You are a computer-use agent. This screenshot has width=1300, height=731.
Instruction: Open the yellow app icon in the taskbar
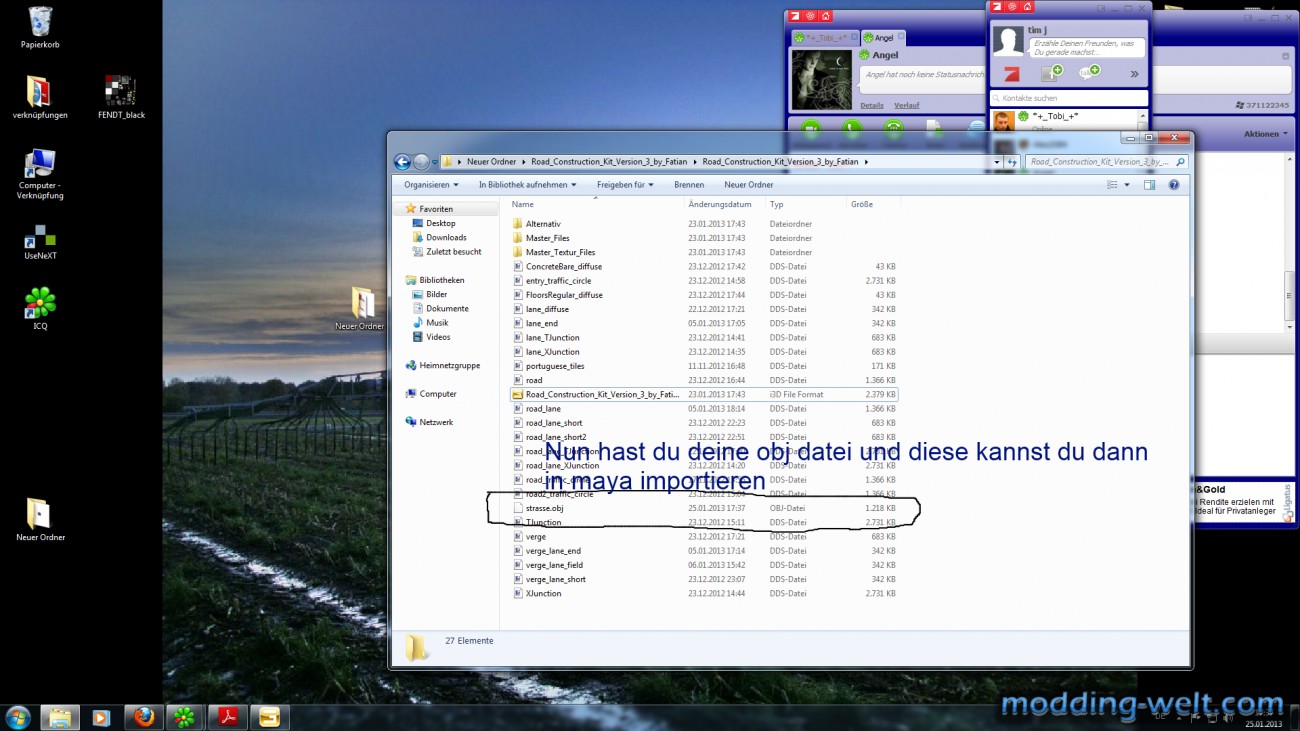coord(269,717)
